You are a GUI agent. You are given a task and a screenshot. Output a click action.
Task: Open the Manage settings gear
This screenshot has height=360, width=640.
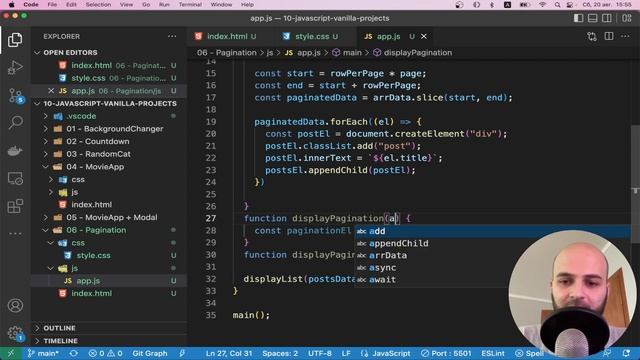(x=15, y=333)
